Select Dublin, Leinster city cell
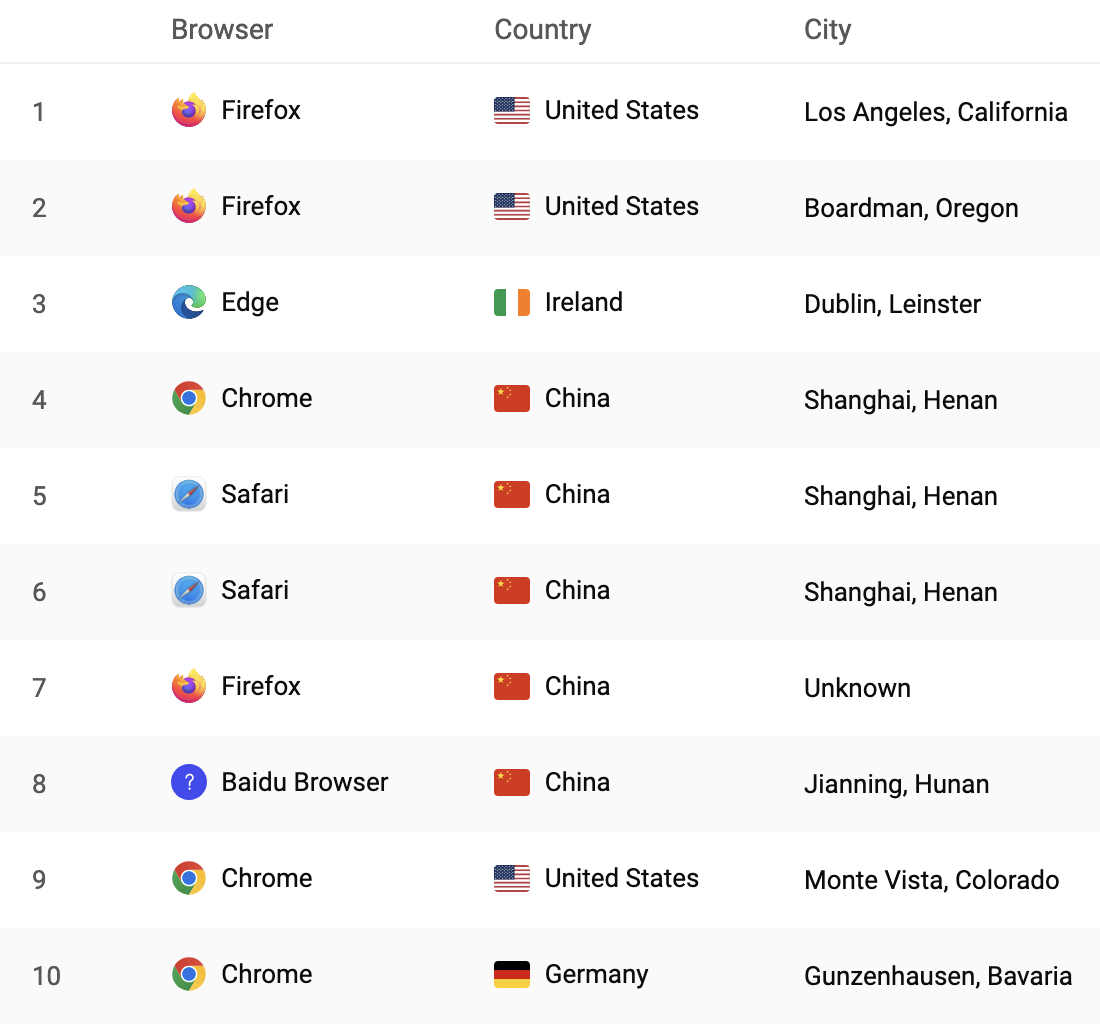1100x1032 pixels. (892, 304)
